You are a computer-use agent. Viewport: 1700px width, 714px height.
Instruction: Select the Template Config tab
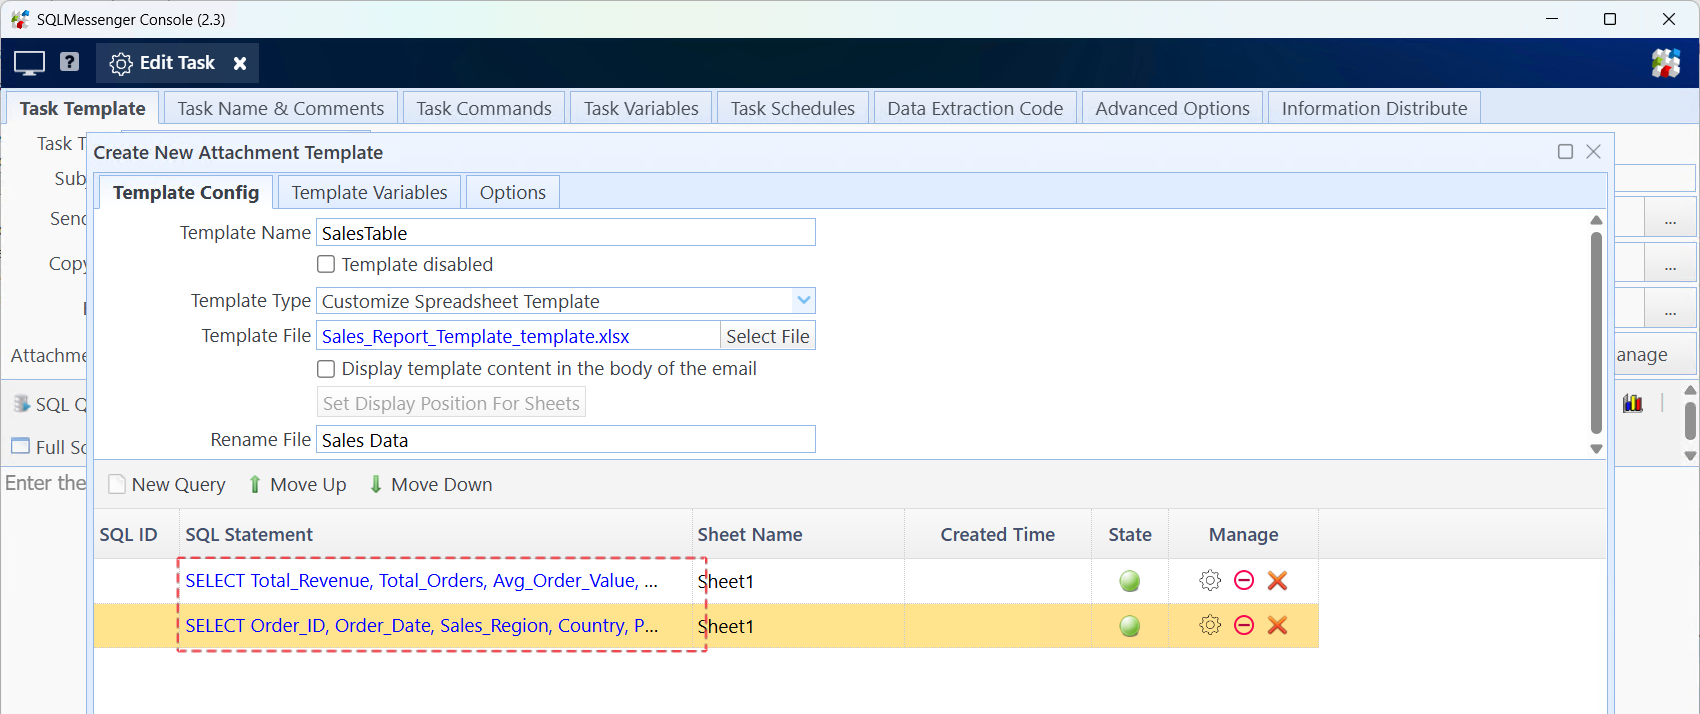tap(186, 192)
